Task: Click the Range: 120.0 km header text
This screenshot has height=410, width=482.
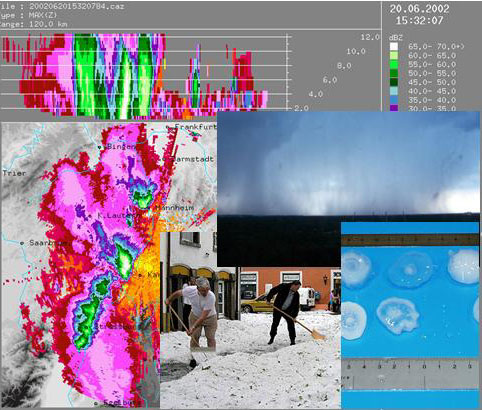Action: coord(33,24)
